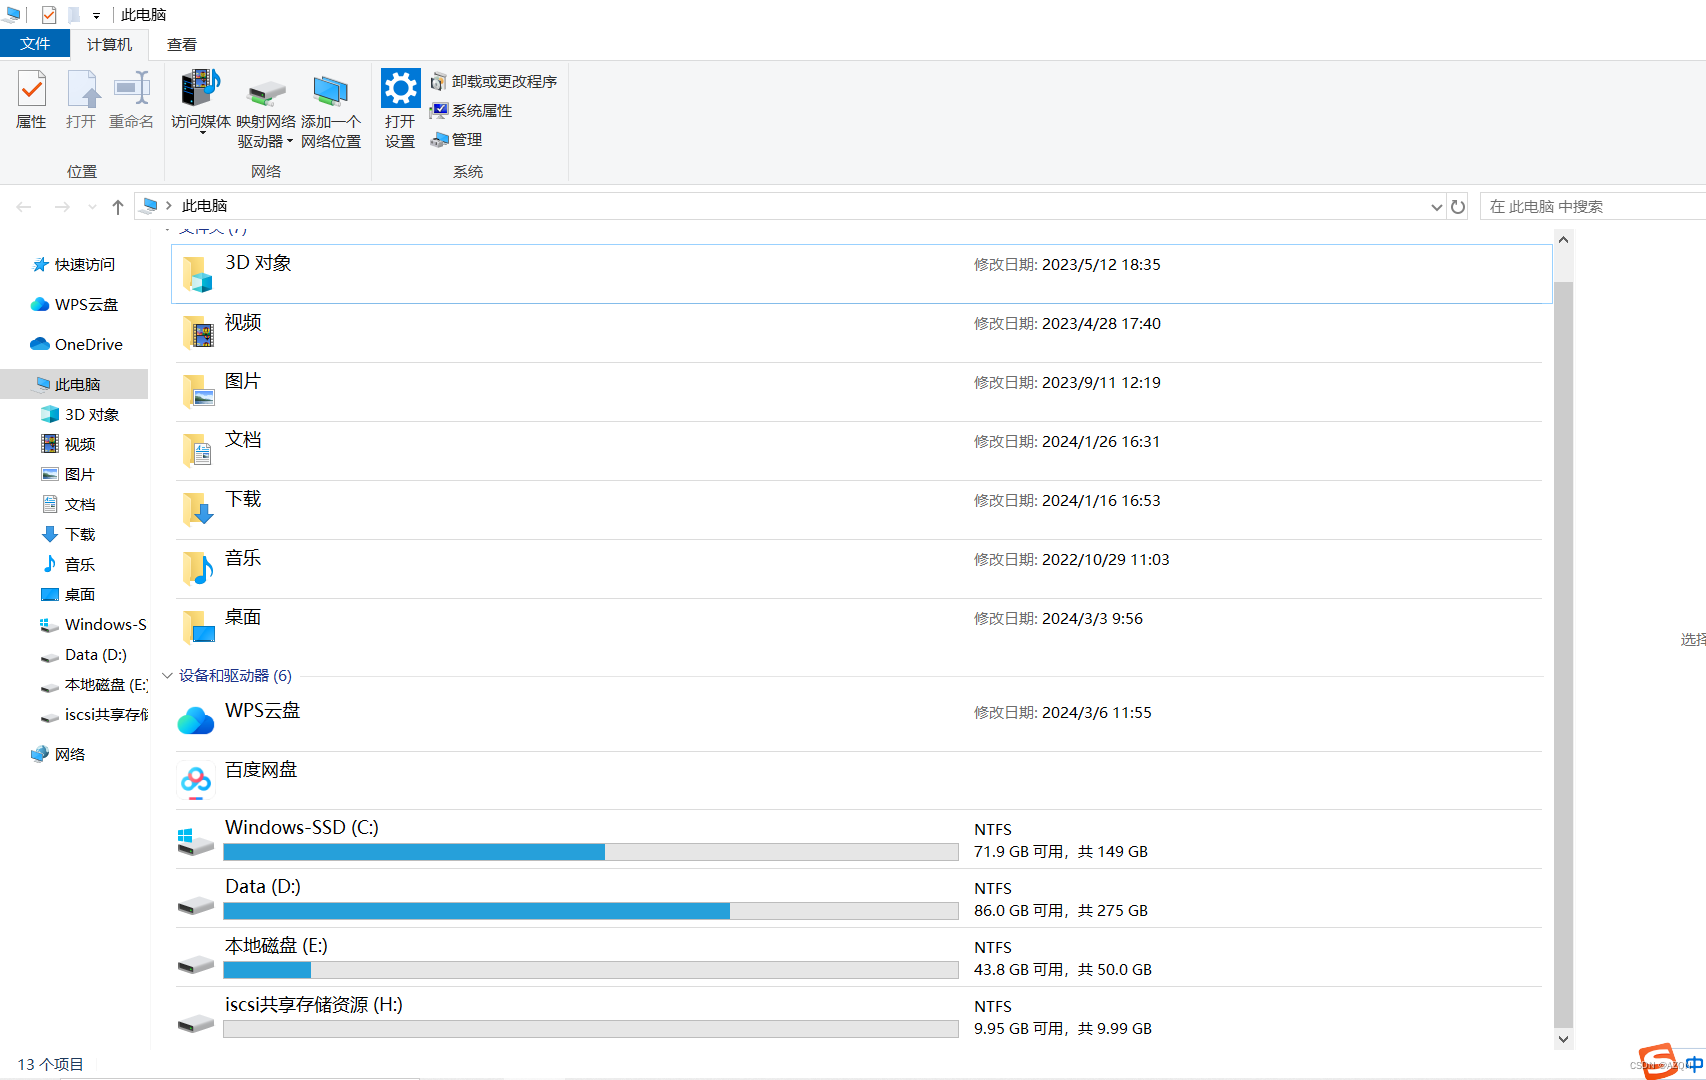Image resolution: width=1706 pixels, height=1080 pixels.
Task: Switch to the 查看 ribbon tab
Action: (182, 44)
